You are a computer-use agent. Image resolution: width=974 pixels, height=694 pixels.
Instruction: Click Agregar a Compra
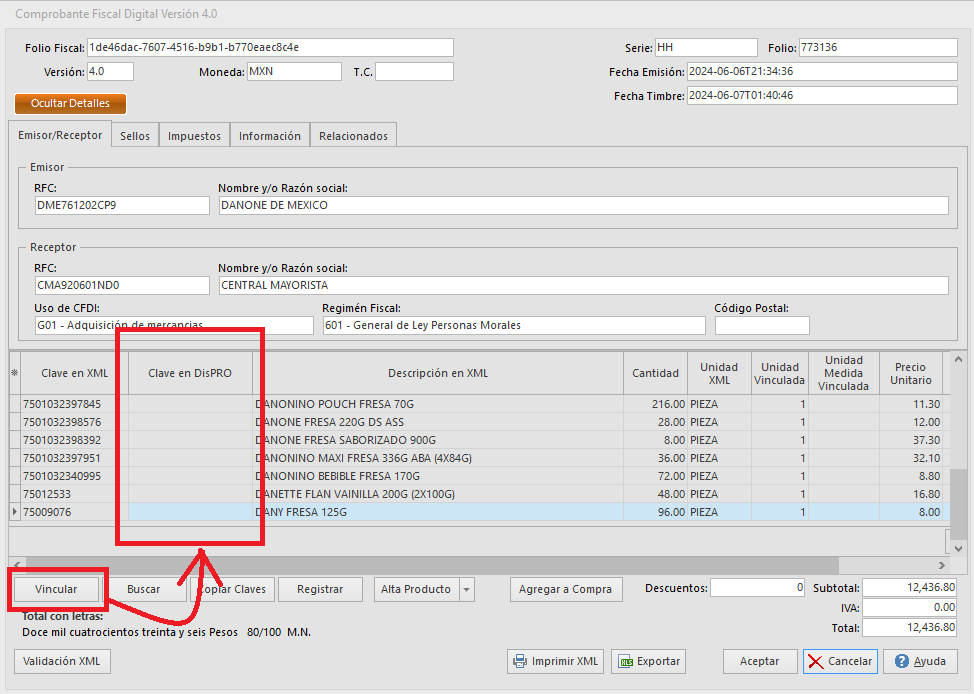(x=566, y=589)
